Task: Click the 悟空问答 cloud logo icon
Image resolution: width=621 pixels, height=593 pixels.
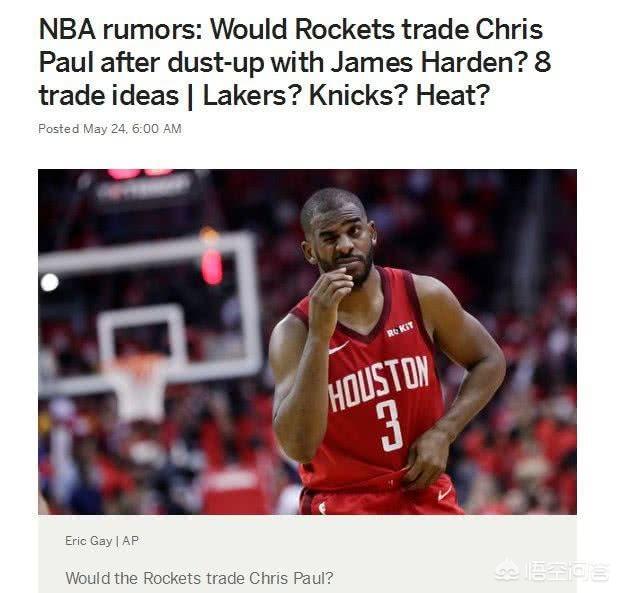Action: pos(509,572)
